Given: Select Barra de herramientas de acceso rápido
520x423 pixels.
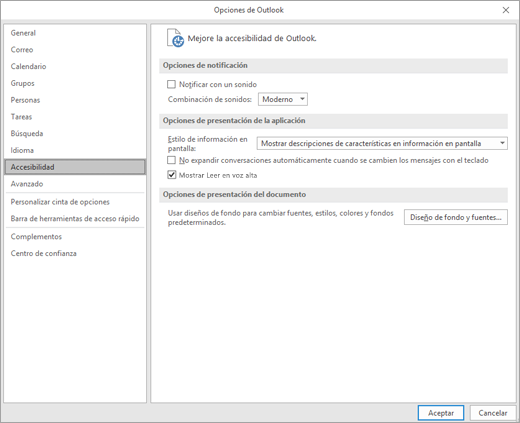Looking at the screenshot, I should click(x=75, y=219).
